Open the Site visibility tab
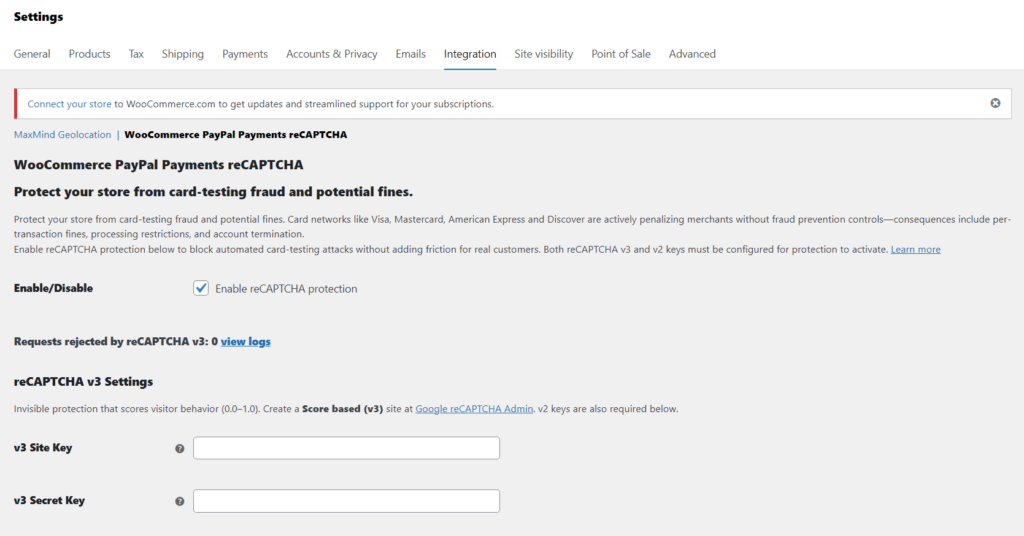Viewport: 1024px width, 536px height. coord(543,54)
